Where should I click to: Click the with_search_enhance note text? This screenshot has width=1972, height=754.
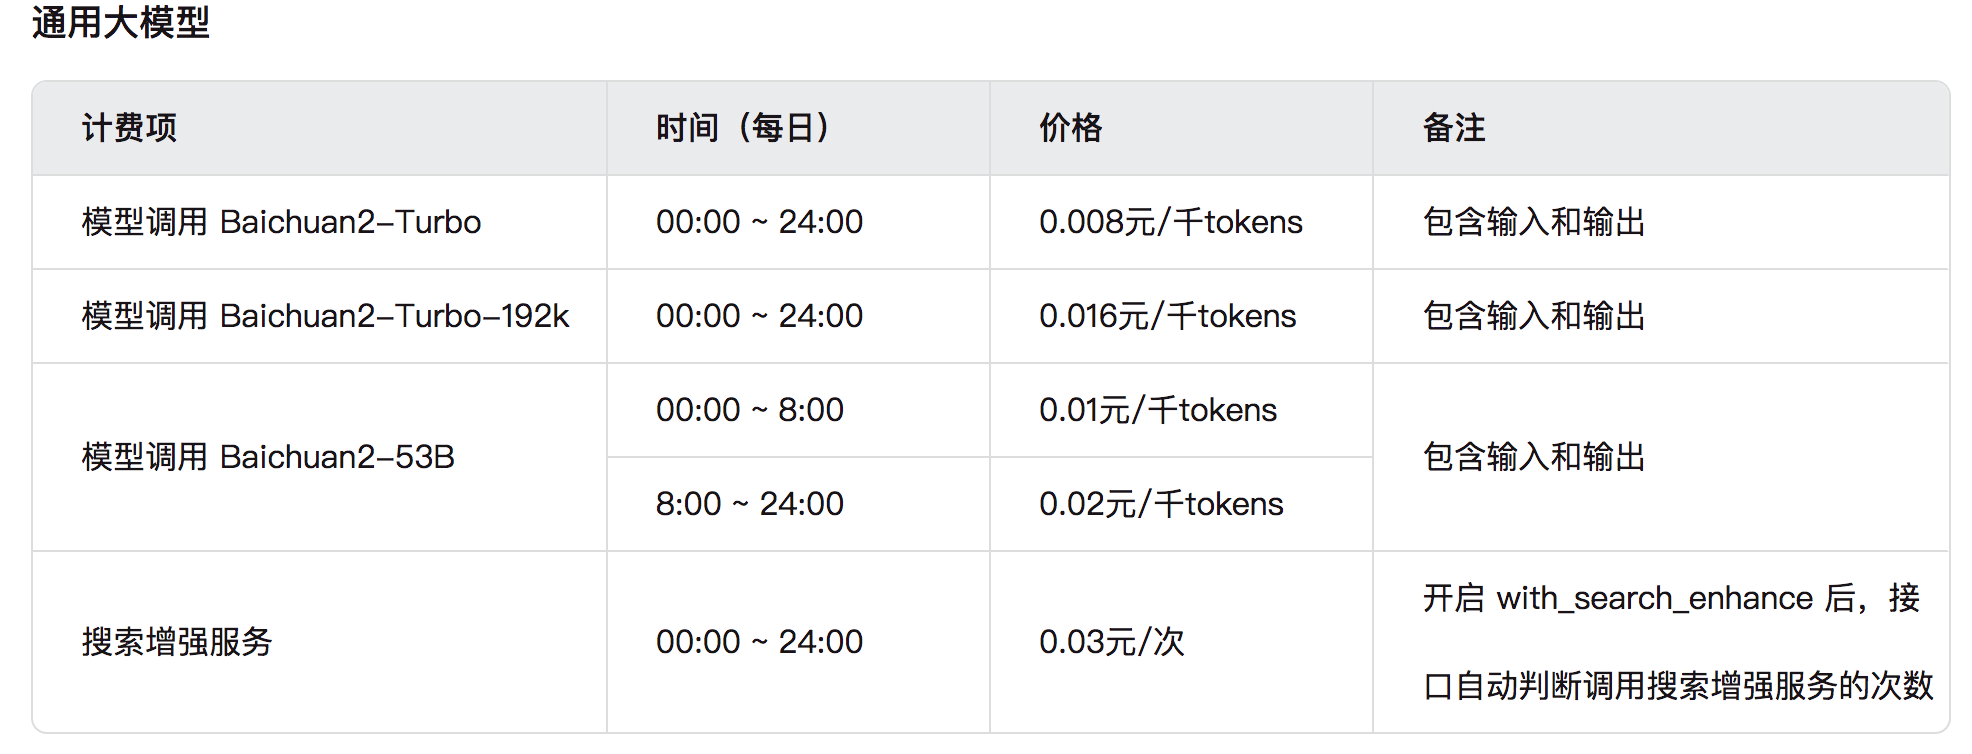coord(1655,598)
